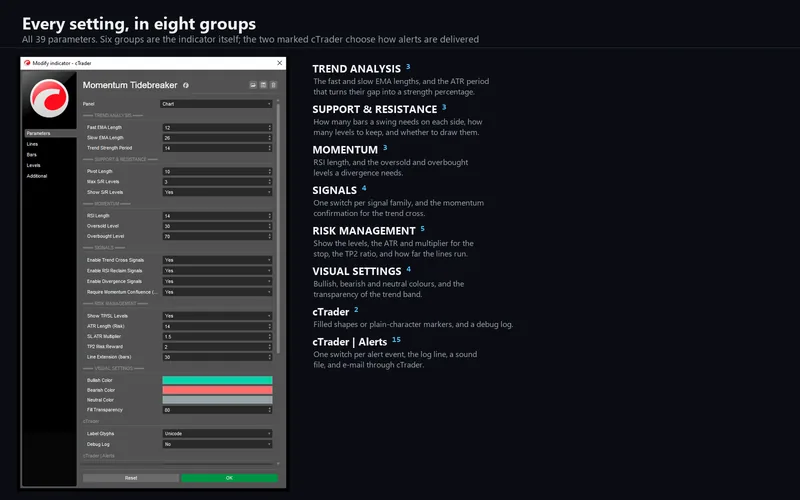Switch to the Additional tab
This screenshot has height=500, width=800.
(x=37, y=176)
